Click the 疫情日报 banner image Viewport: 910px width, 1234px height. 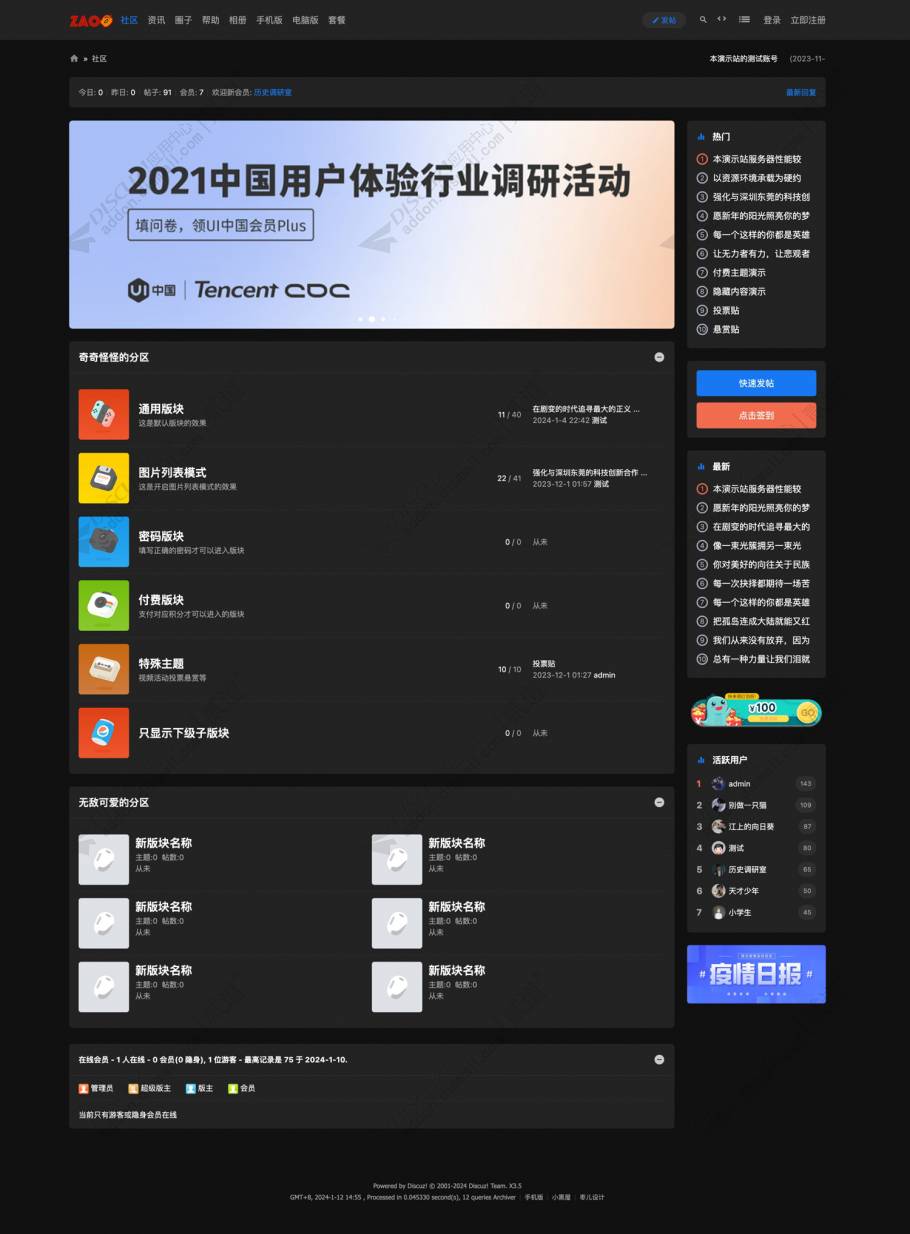coord(756,974)
